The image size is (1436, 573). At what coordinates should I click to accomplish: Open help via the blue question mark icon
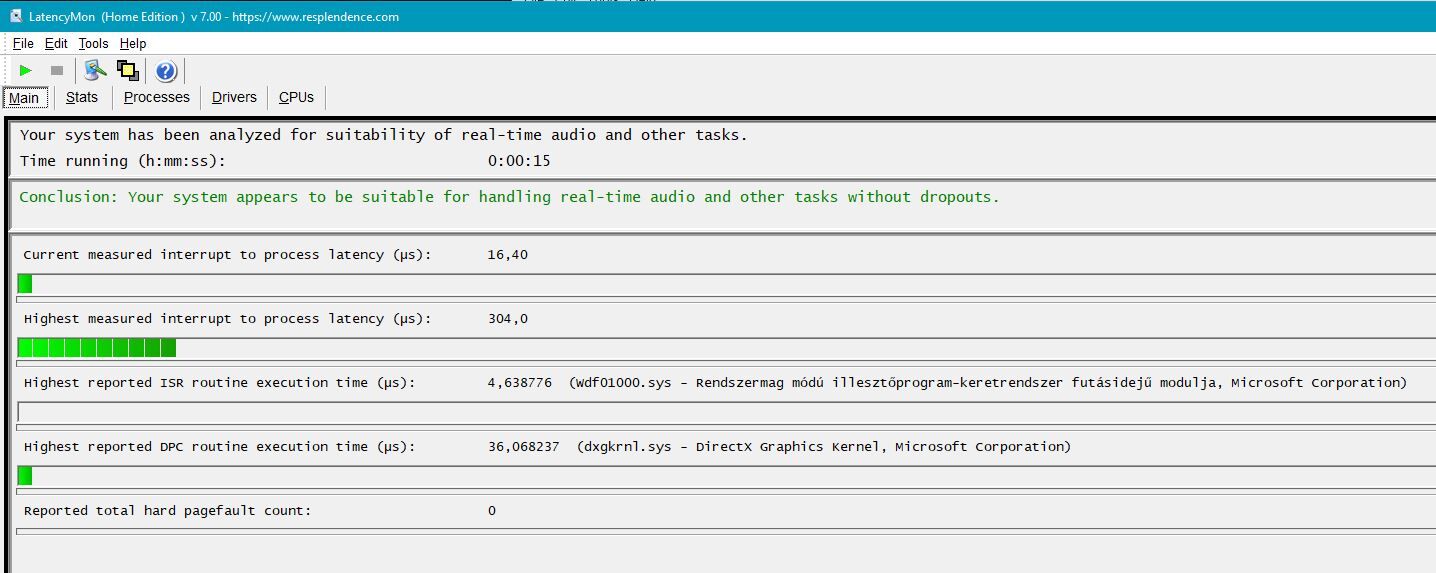click(166, 70)
